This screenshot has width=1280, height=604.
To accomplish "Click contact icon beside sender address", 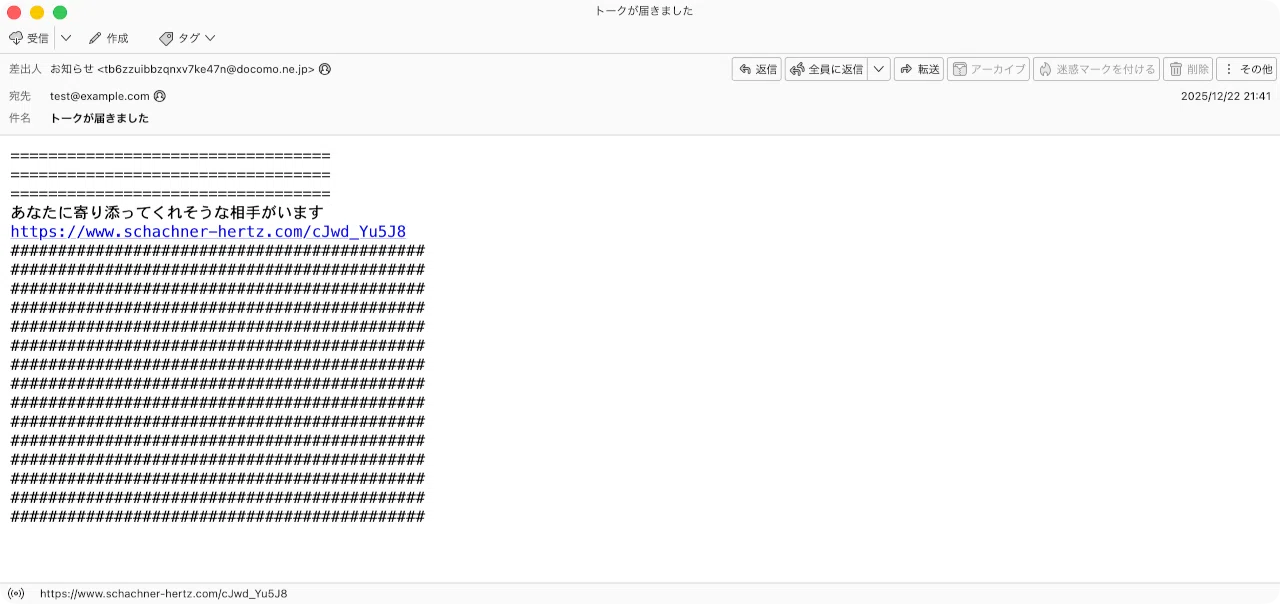I will (x=325, y=69).
